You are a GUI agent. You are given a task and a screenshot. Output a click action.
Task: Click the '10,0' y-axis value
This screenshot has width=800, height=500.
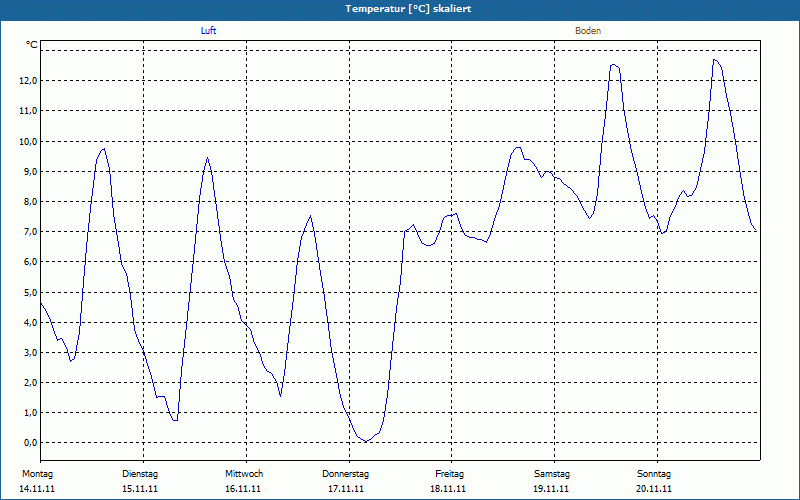(29, 141)
